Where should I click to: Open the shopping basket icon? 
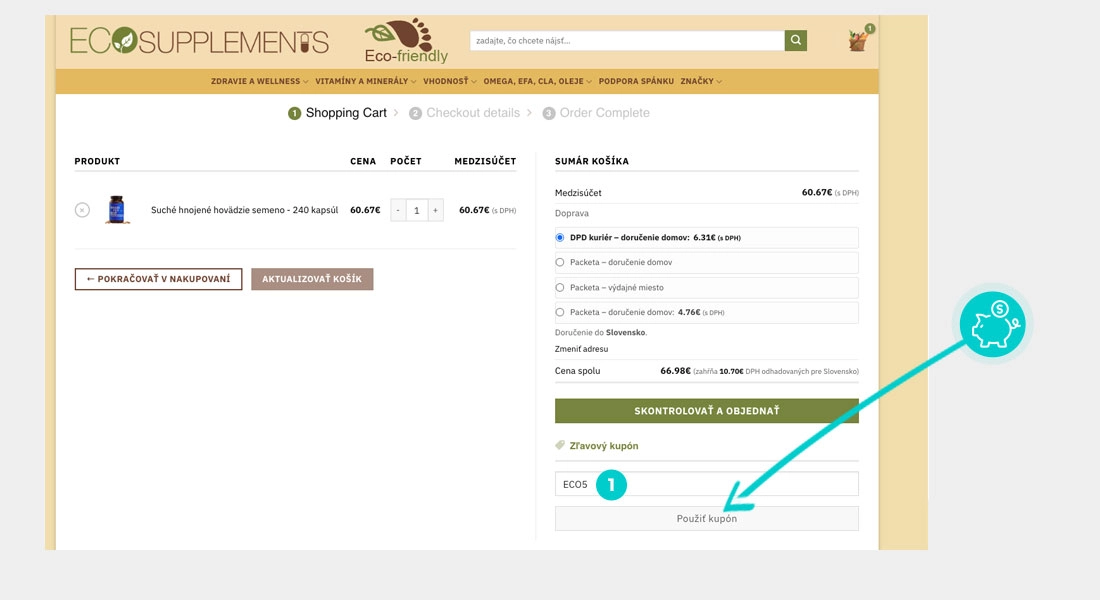pyautogui.click(x=856, y=39)
